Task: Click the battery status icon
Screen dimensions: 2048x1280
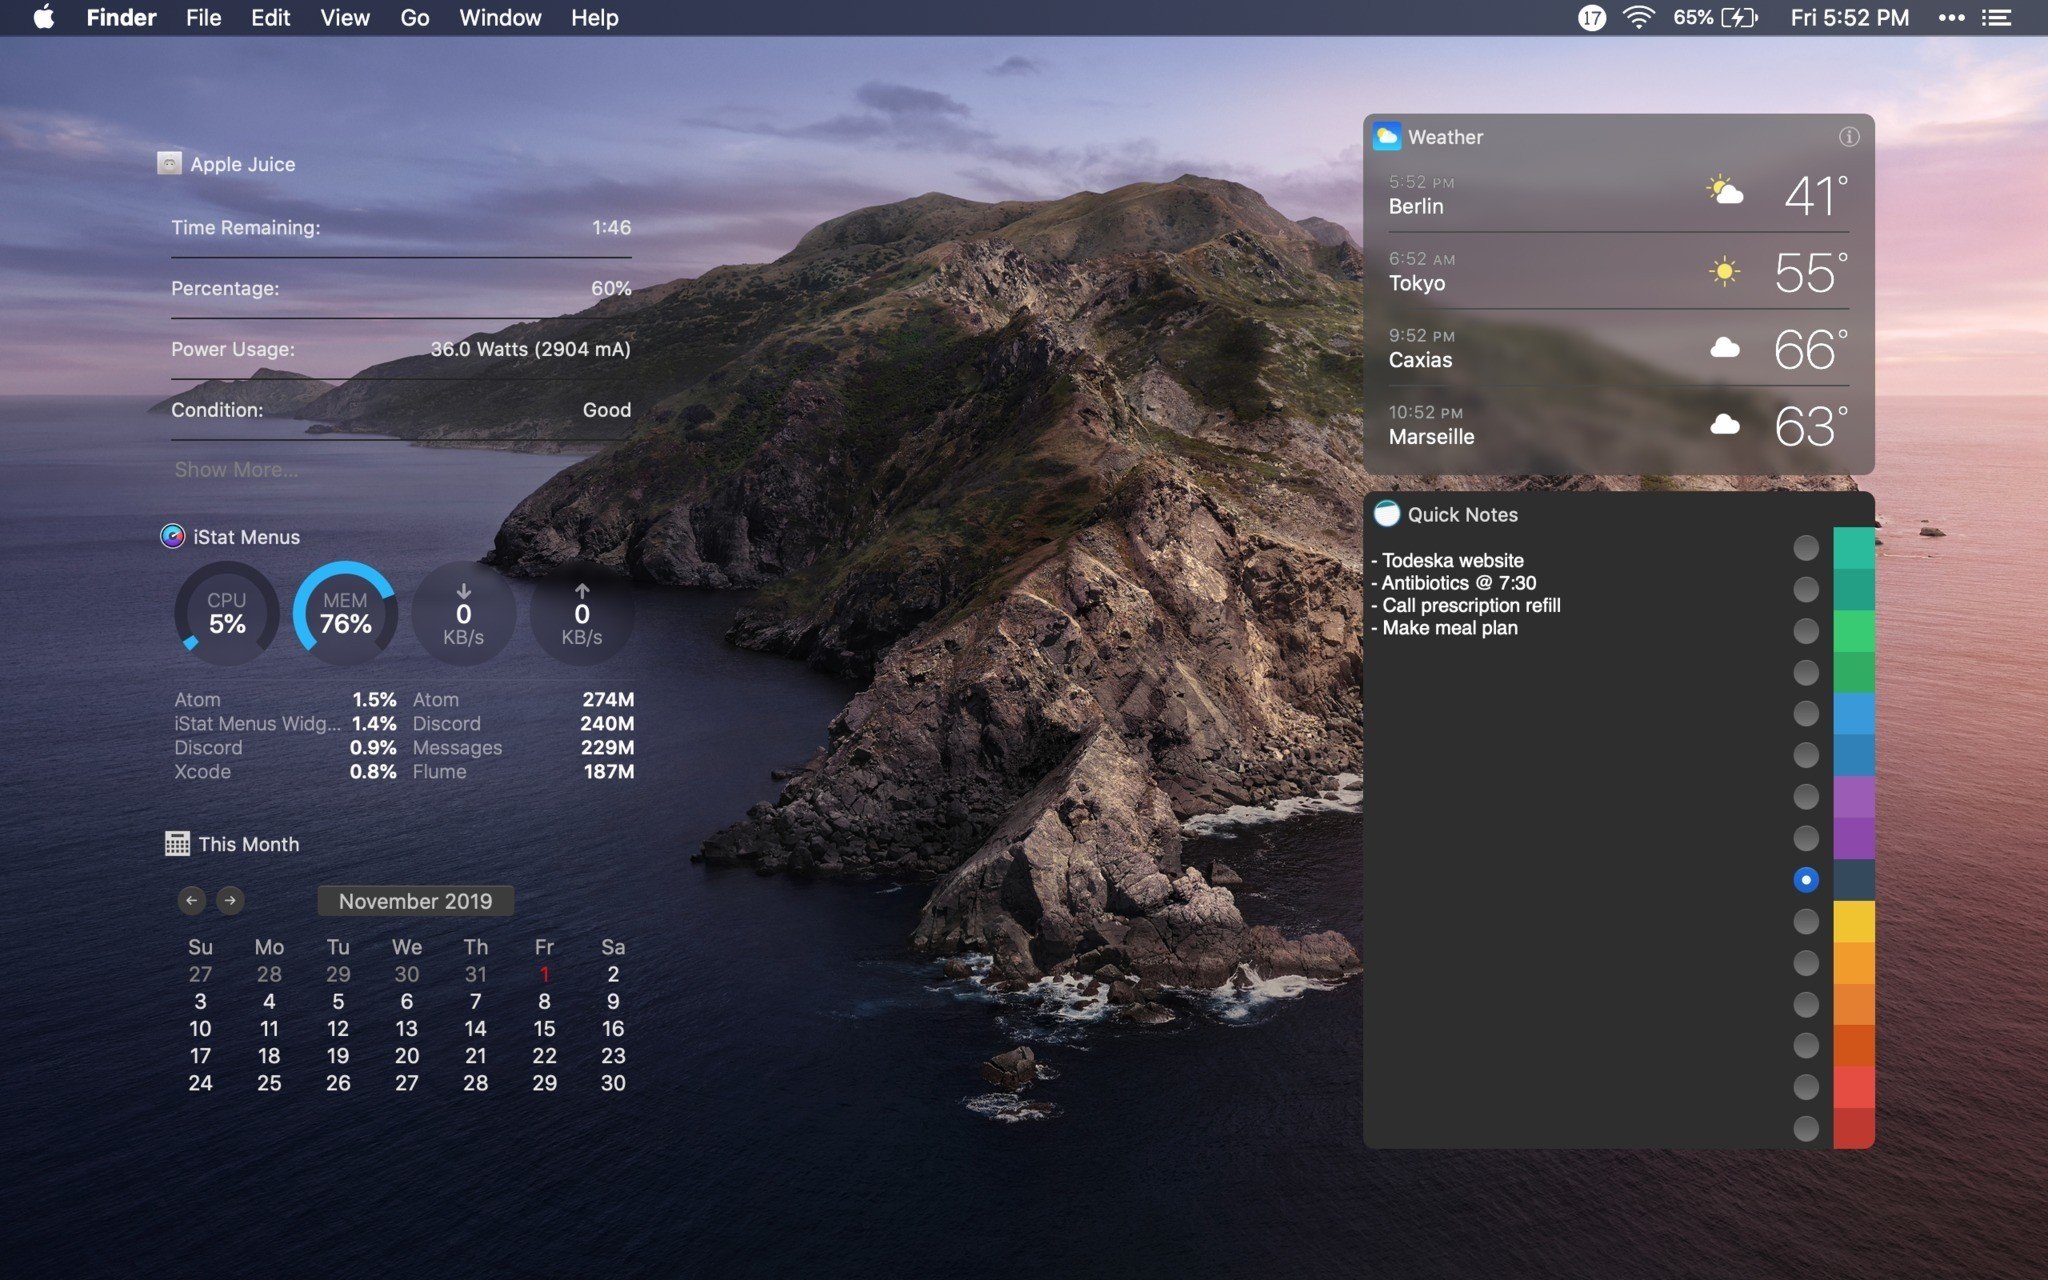Action: [1739, 18]
